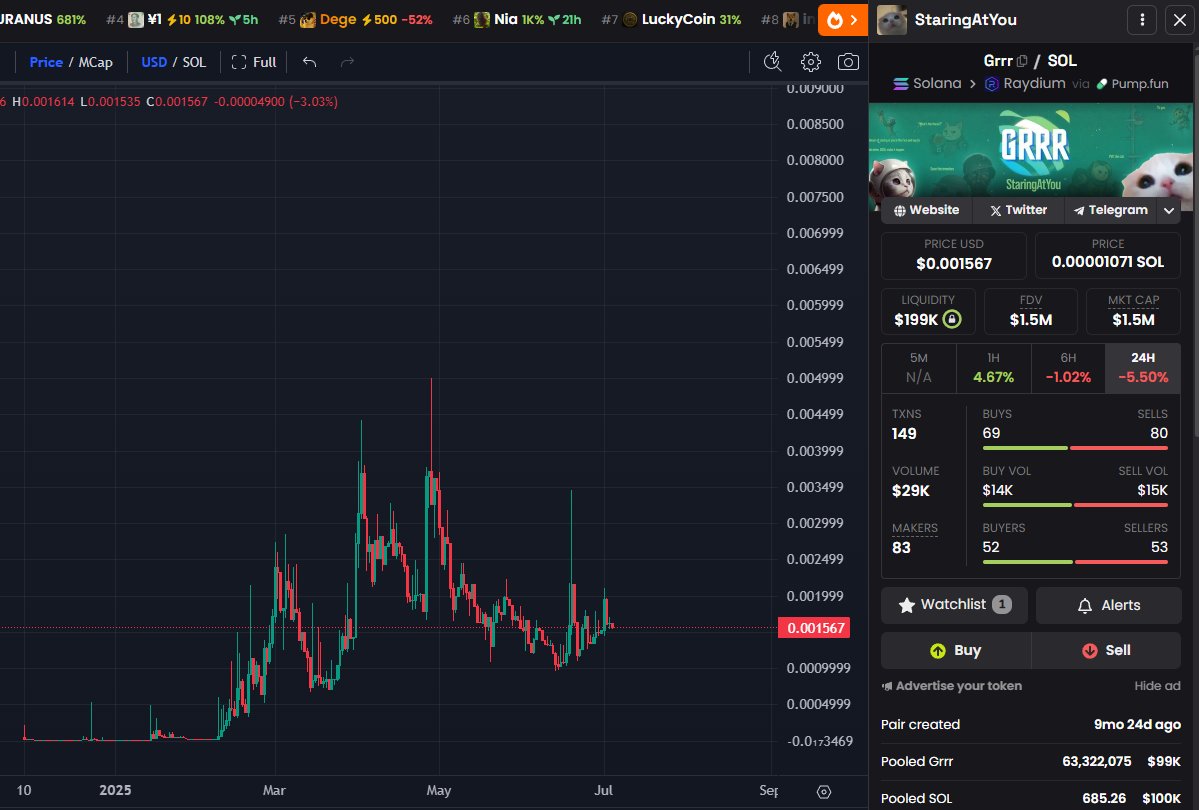The width and height of the screenshot is (1199, 810).
Task: Click the Raydium DEX link
Action: point(1025,83)
